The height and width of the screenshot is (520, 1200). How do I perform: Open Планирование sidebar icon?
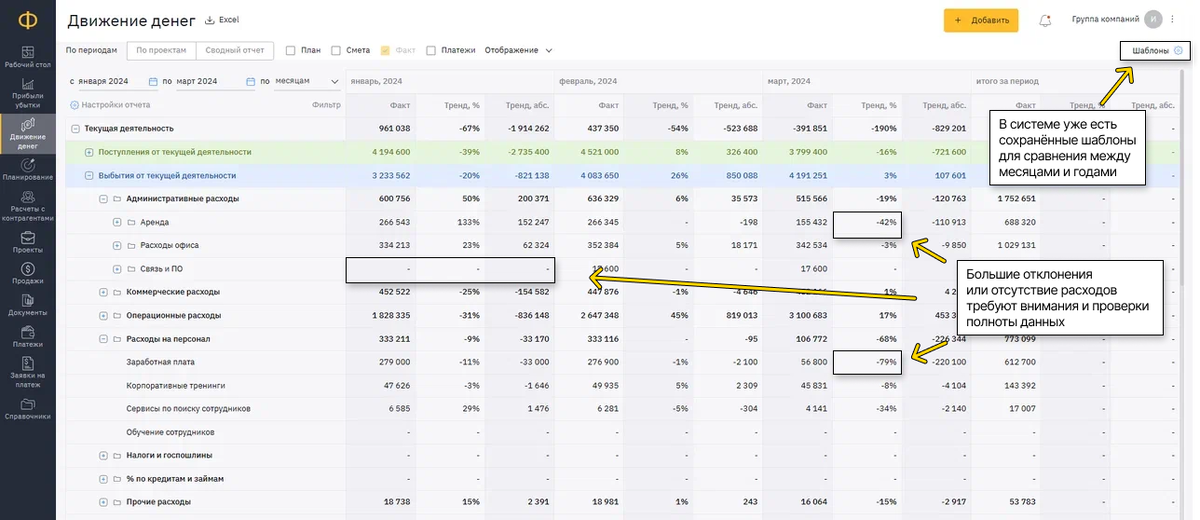coord(27,164)
